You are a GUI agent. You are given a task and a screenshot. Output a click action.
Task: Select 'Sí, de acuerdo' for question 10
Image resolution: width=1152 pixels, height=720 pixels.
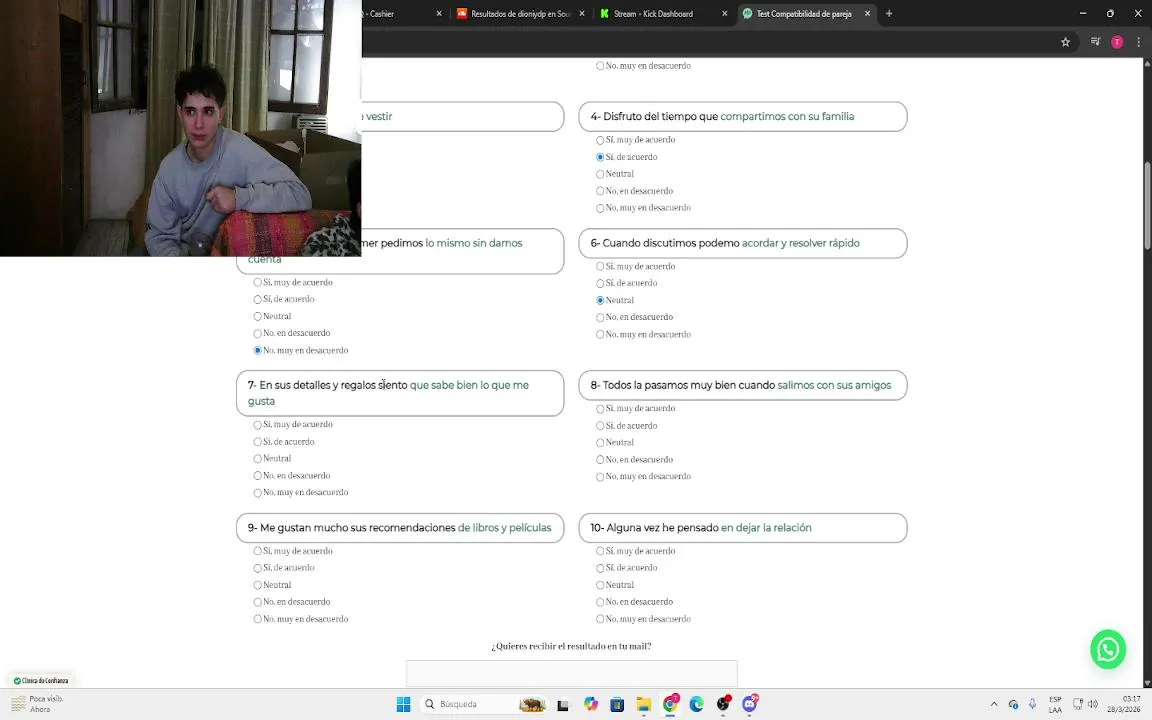click(600, 568)
